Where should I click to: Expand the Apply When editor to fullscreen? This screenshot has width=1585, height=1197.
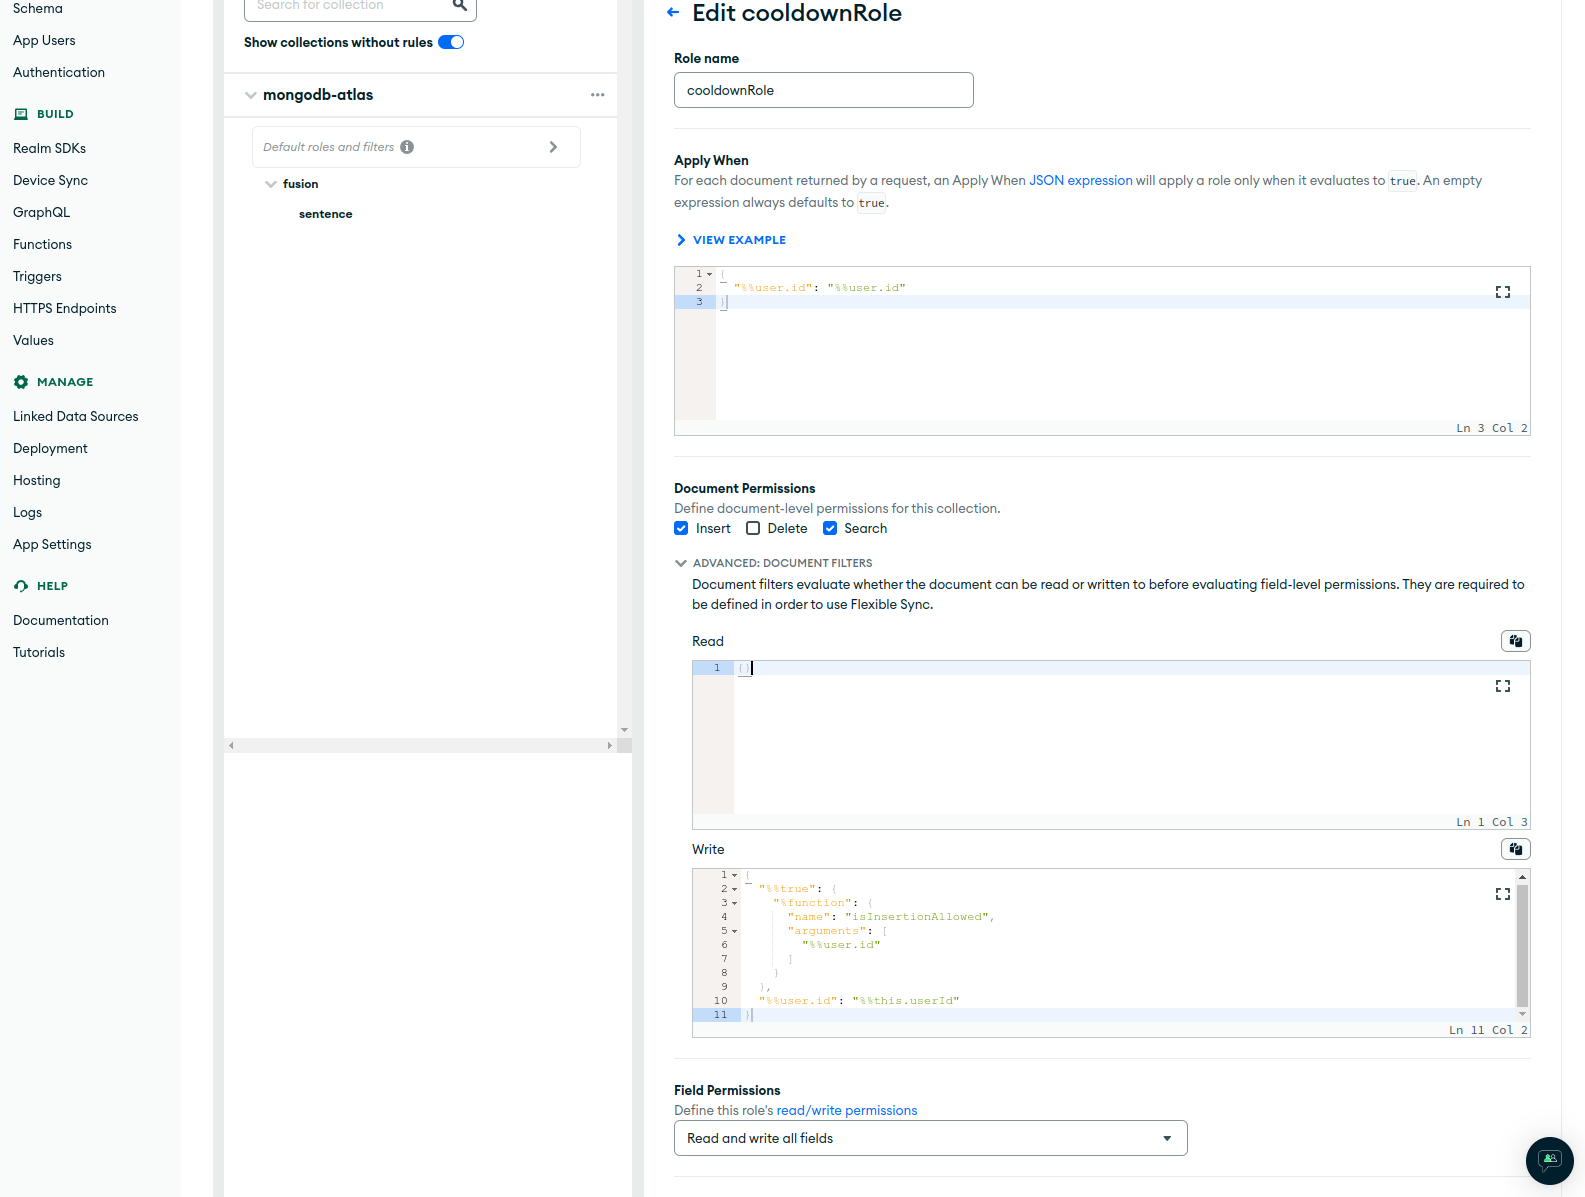point(1502,292)
